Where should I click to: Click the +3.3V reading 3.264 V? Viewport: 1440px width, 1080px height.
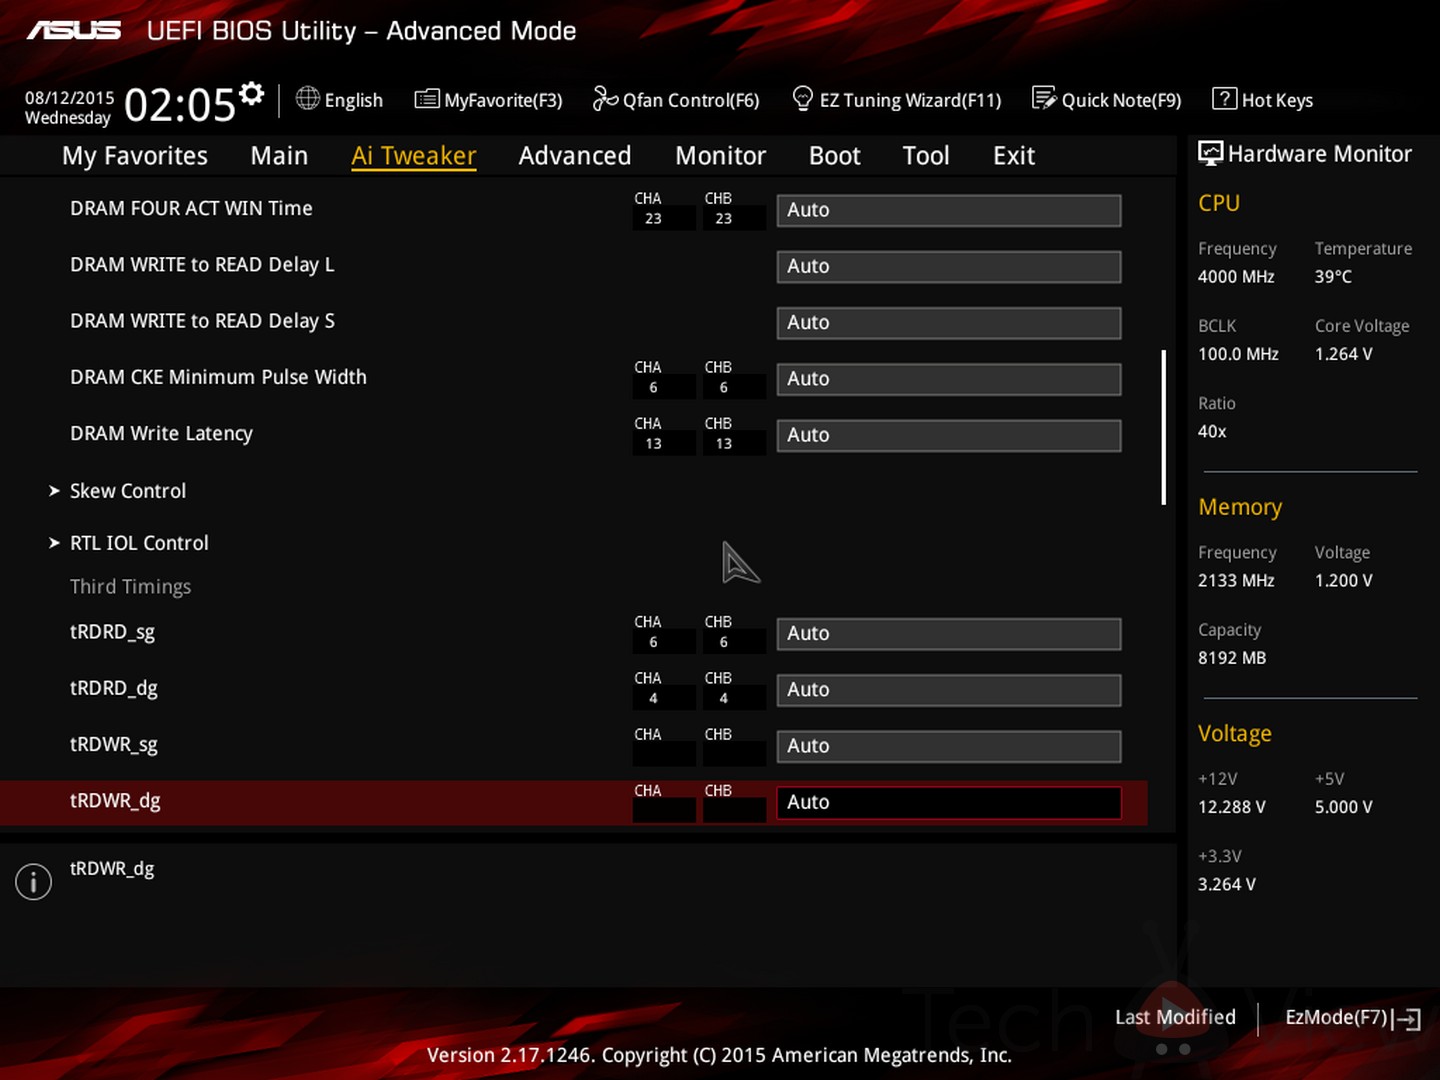pos(1227,885)
